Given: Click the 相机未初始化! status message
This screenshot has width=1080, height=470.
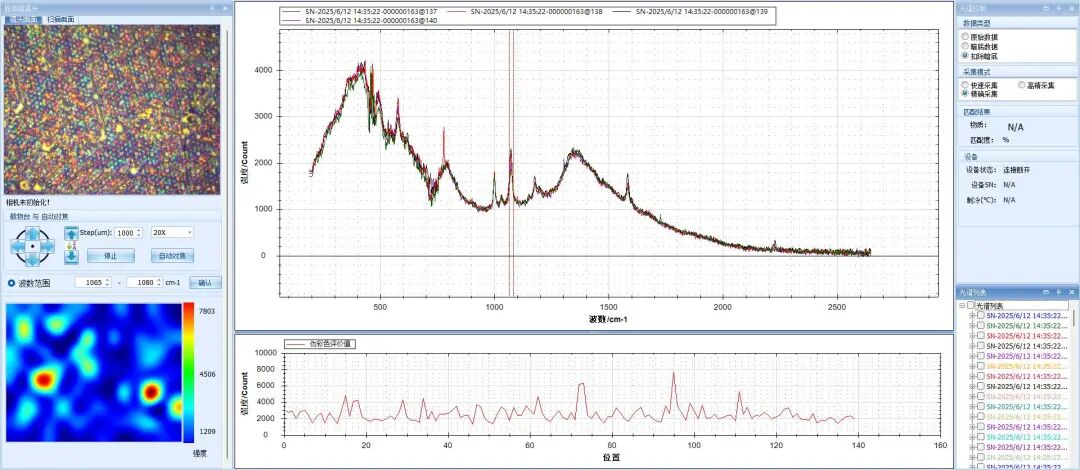Looking at the screenshot, I should 27,203.
